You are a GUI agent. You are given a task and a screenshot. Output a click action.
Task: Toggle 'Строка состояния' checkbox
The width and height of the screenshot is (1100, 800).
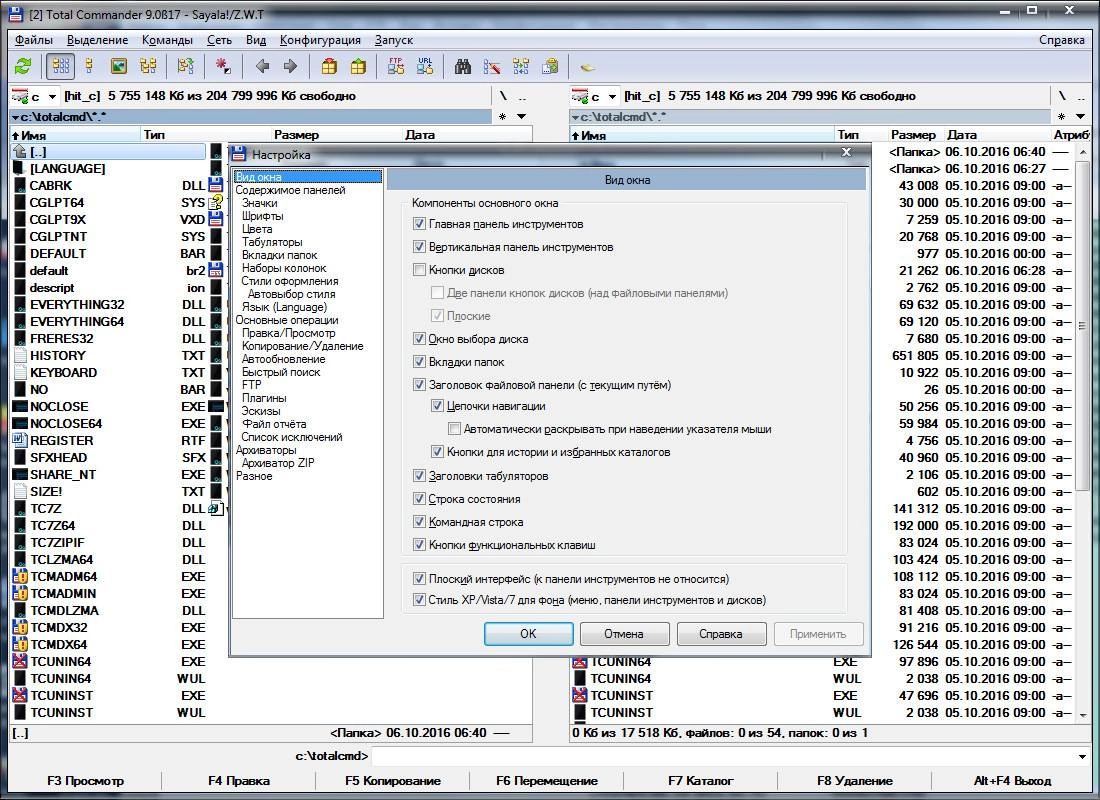[419, 499]
